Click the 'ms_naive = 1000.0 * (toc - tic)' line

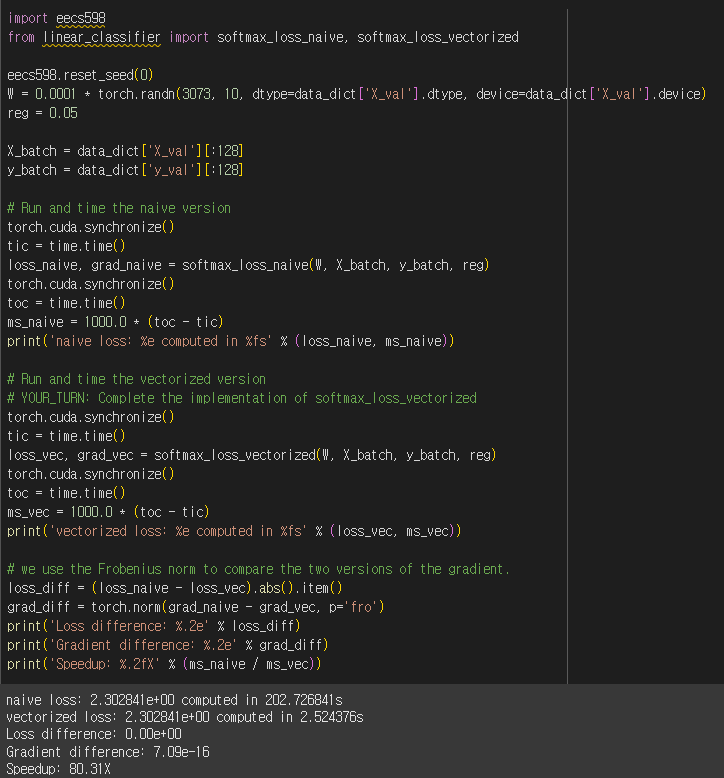tap(116, 323)
